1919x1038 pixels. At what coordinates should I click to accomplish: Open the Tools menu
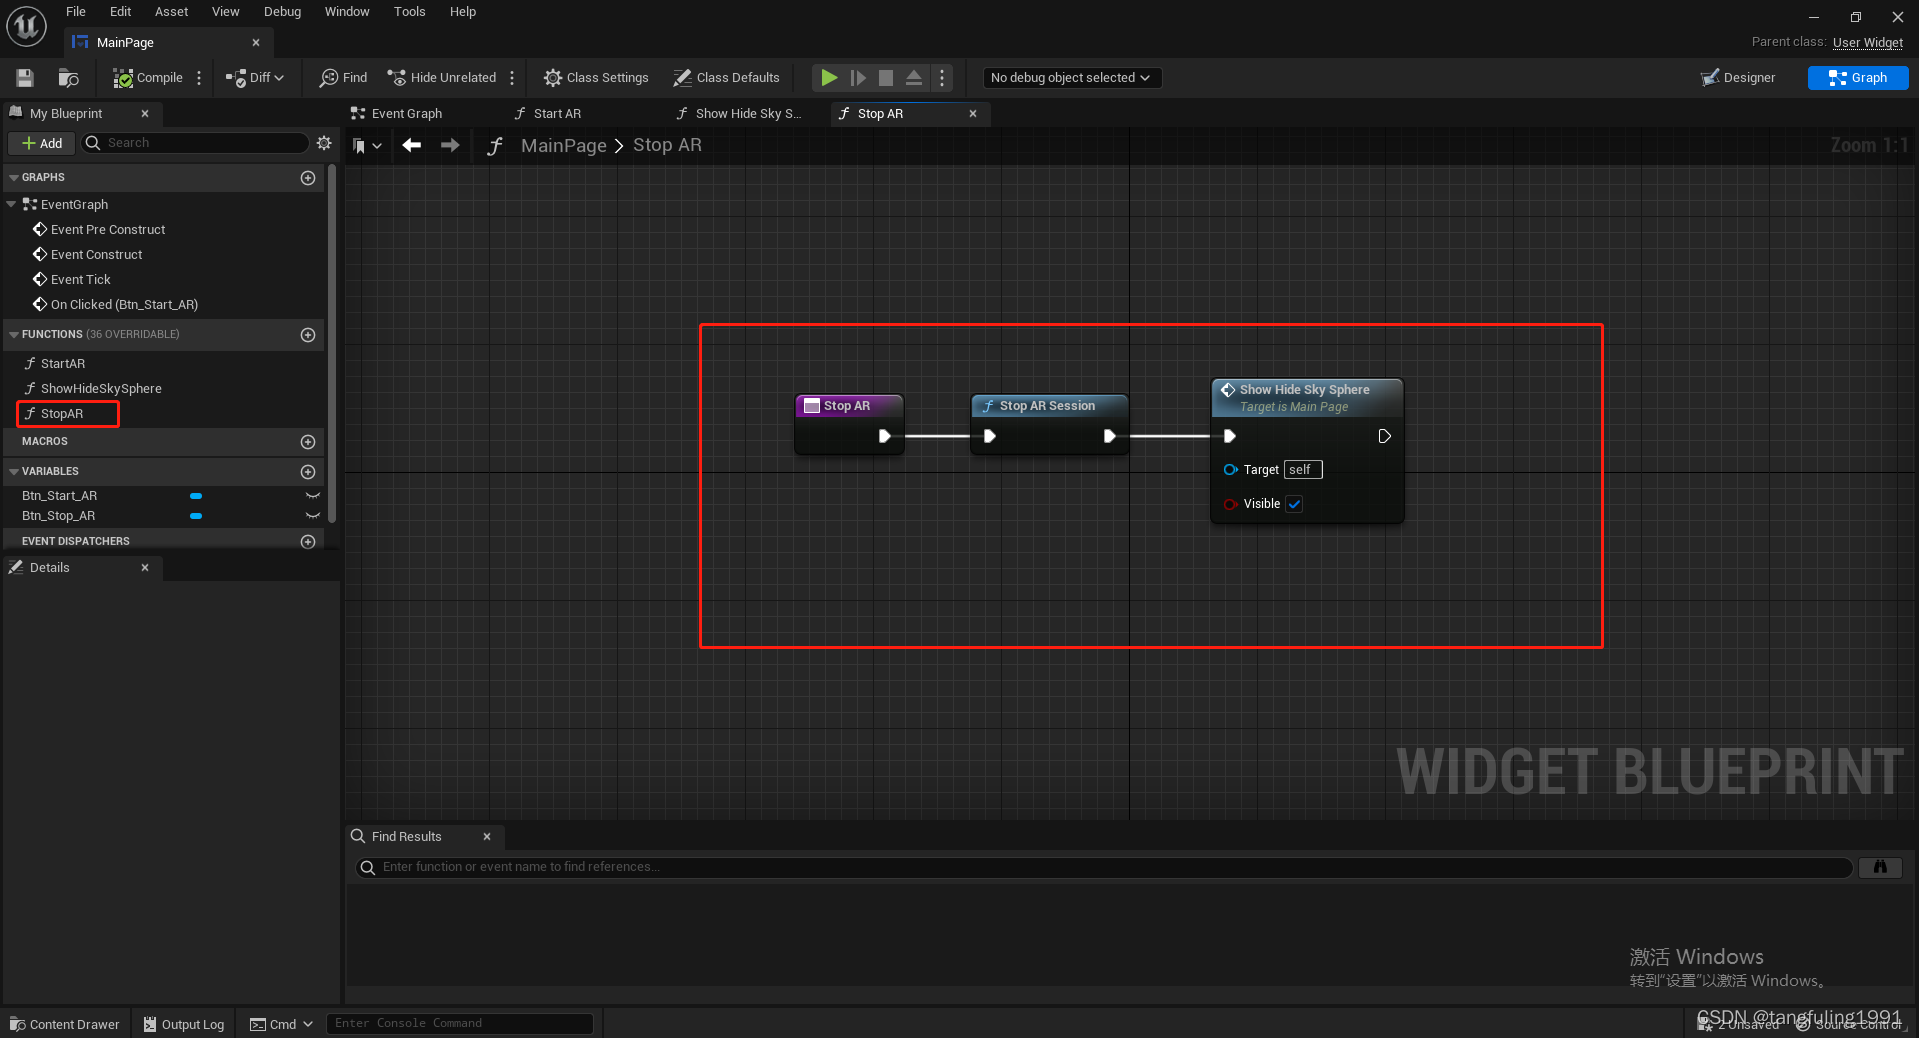(x=409, y=12)
